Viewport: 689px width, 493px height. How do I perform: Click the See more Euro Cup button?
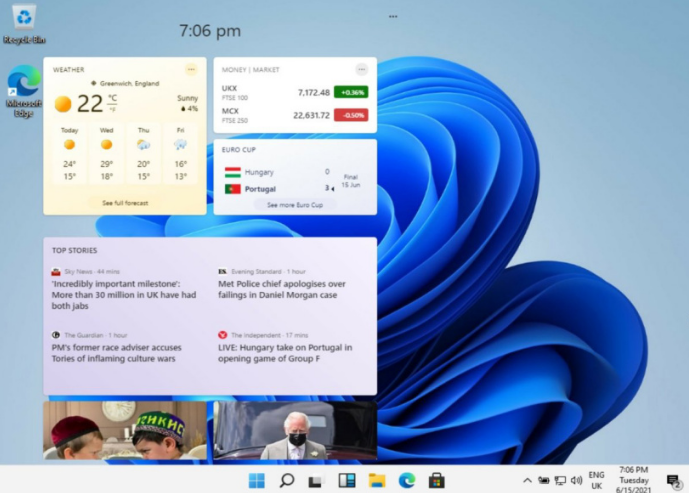tap(295, 204)
